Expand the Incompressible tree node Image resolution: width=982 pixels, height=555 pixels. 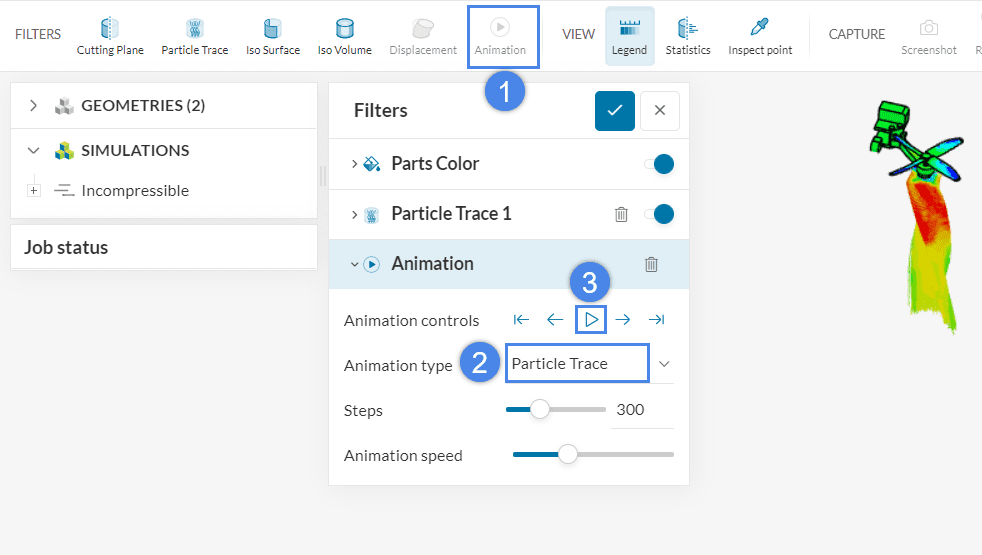[34, 190]
